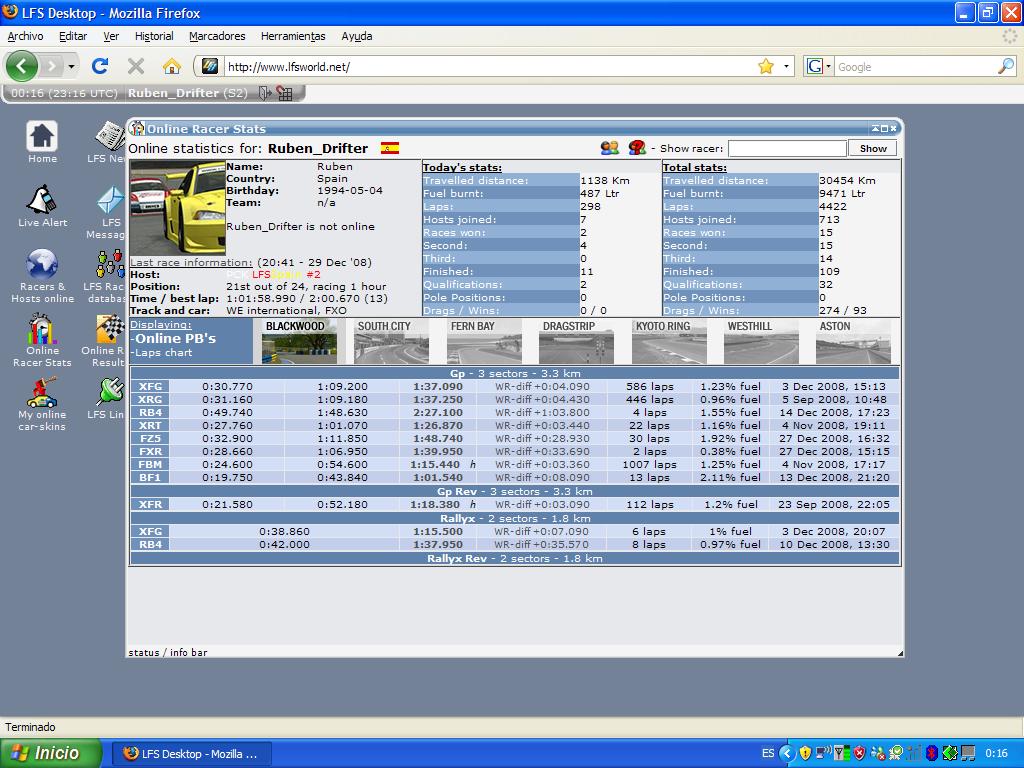Screen dimensions: 1024x768
Task: Click the Inicio start button
Action: [51, 753]
